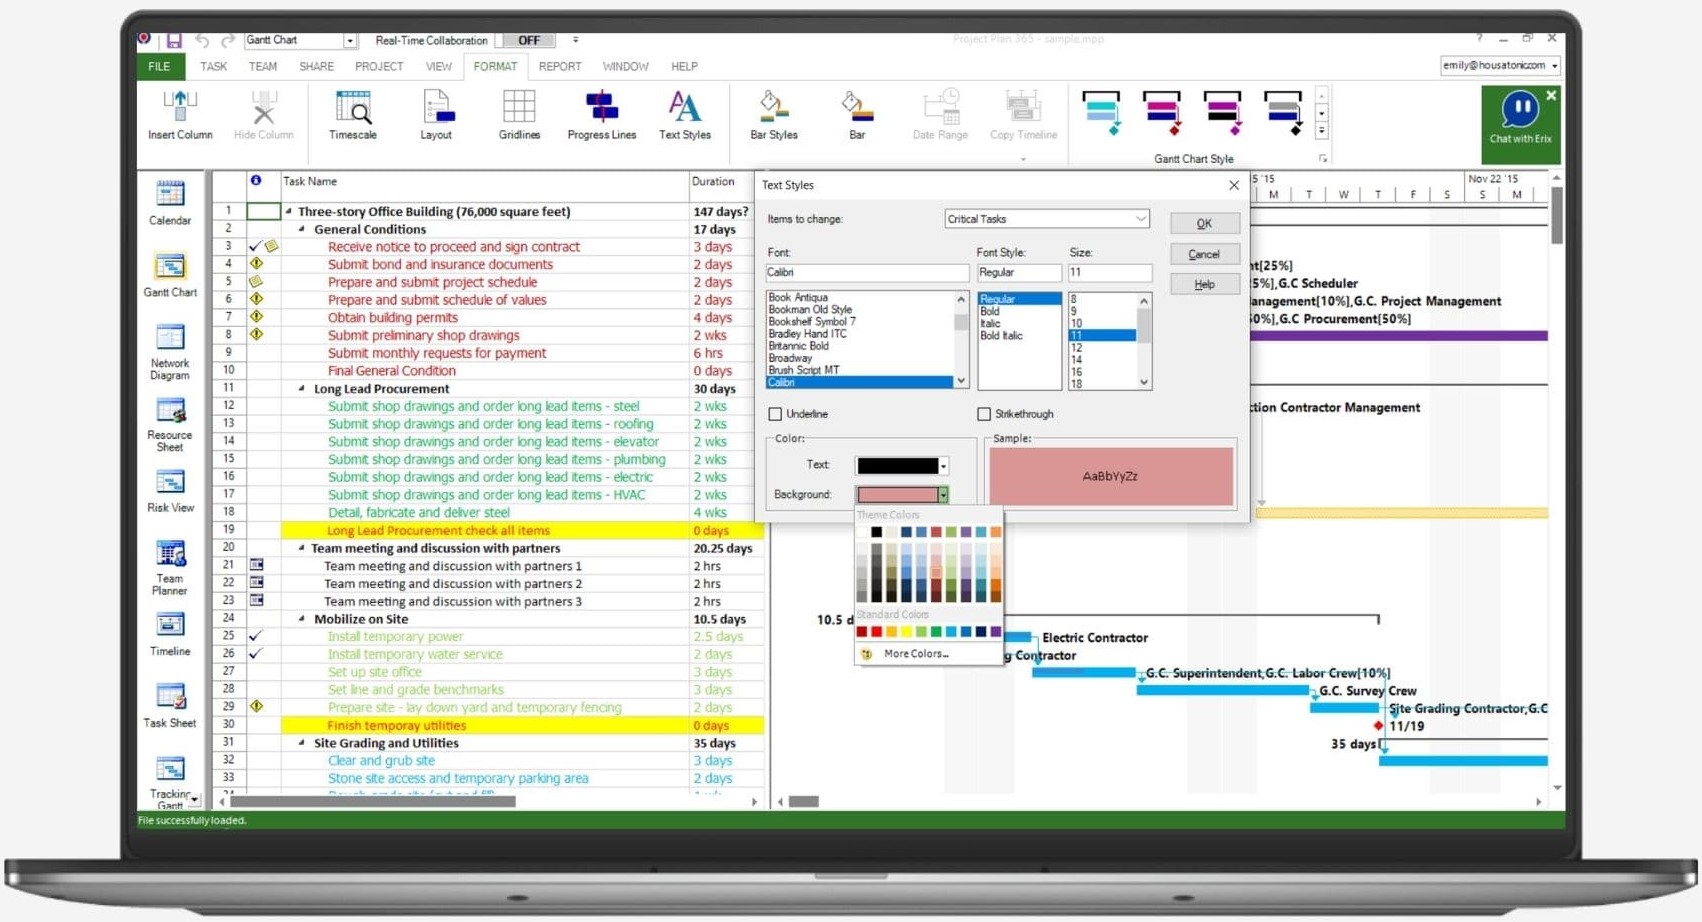Click More Colors in color picker
Screen dimensions: 1702x922
point(915,654)
